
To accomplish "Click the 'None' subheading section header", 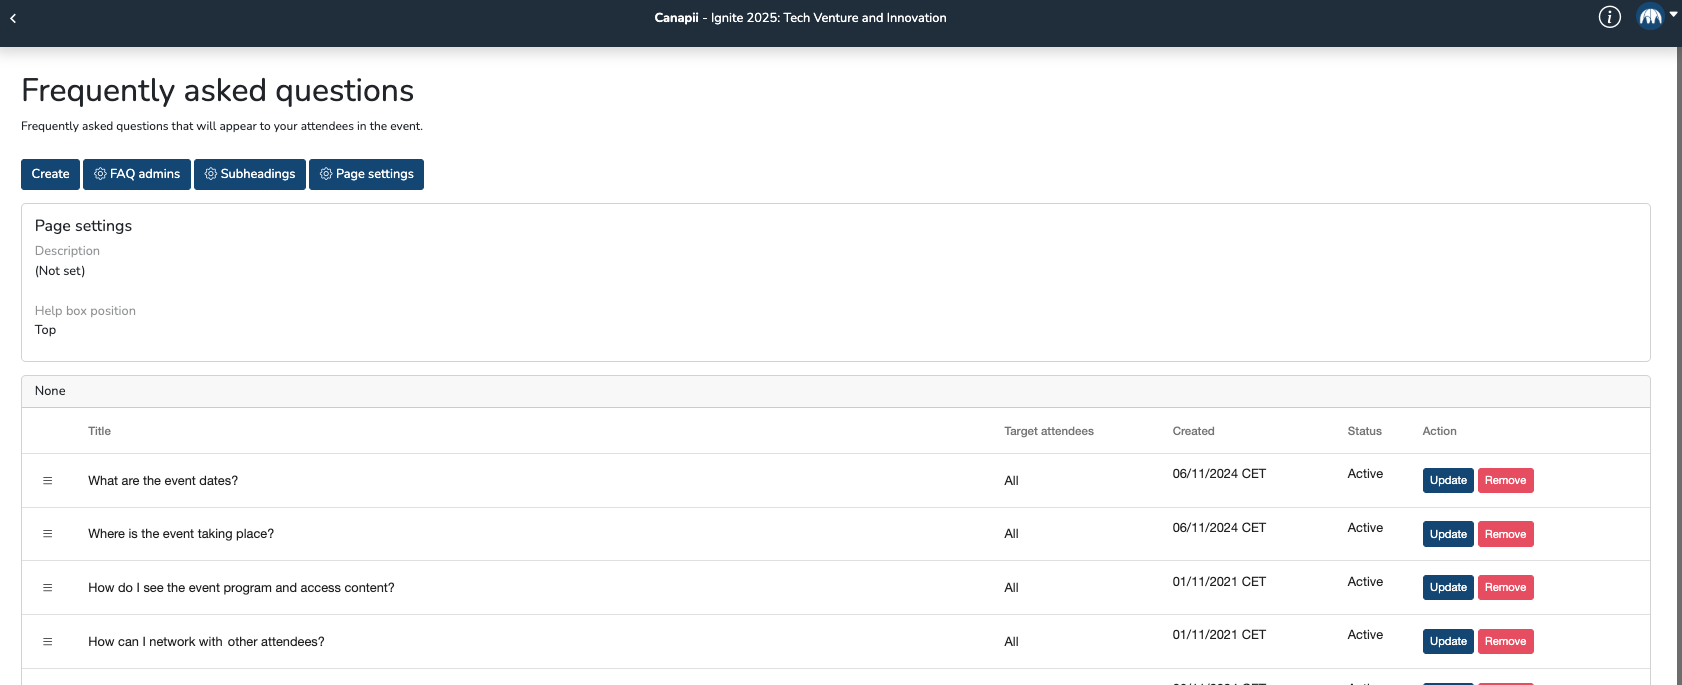I will pyautogui.click(x=50, y=391).
